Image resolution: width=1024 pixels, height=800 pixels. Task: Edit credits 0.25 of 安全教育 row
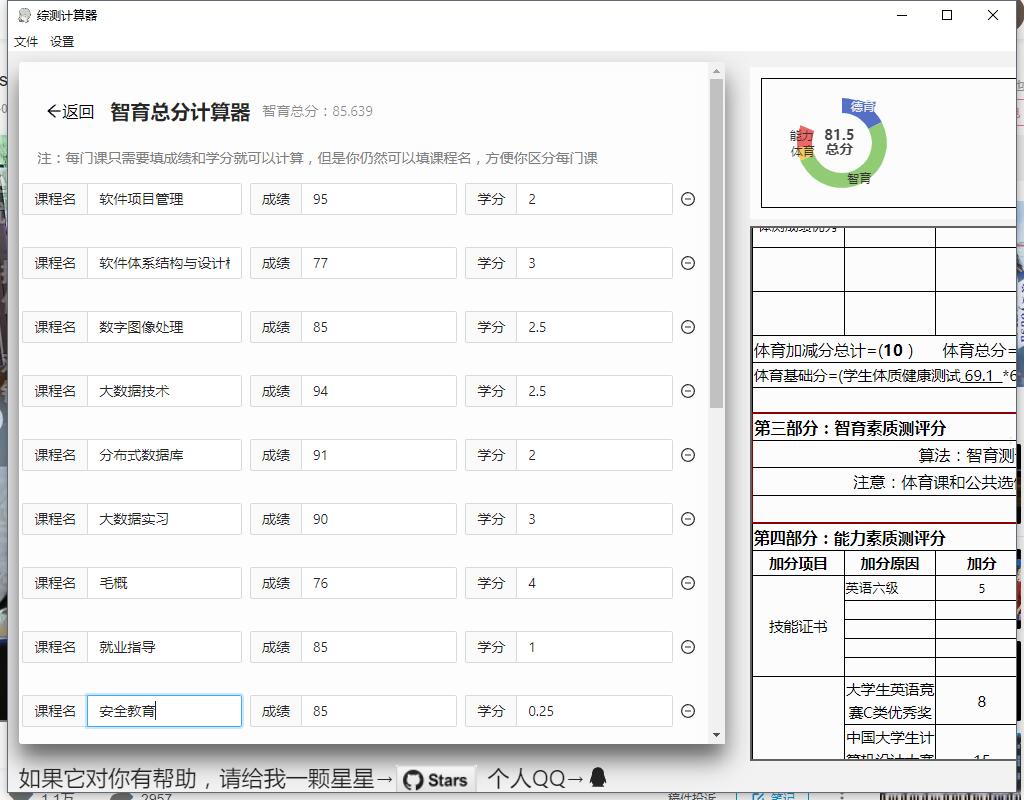(x=594, y=711)
